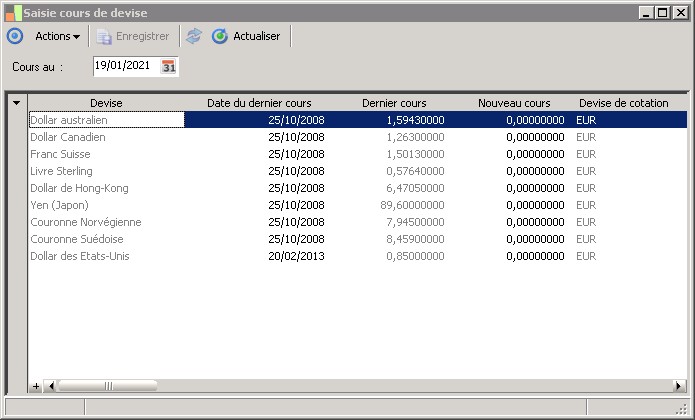
Task: Select the Couronne Norvégienne row
Action: [x=358, y=222]
